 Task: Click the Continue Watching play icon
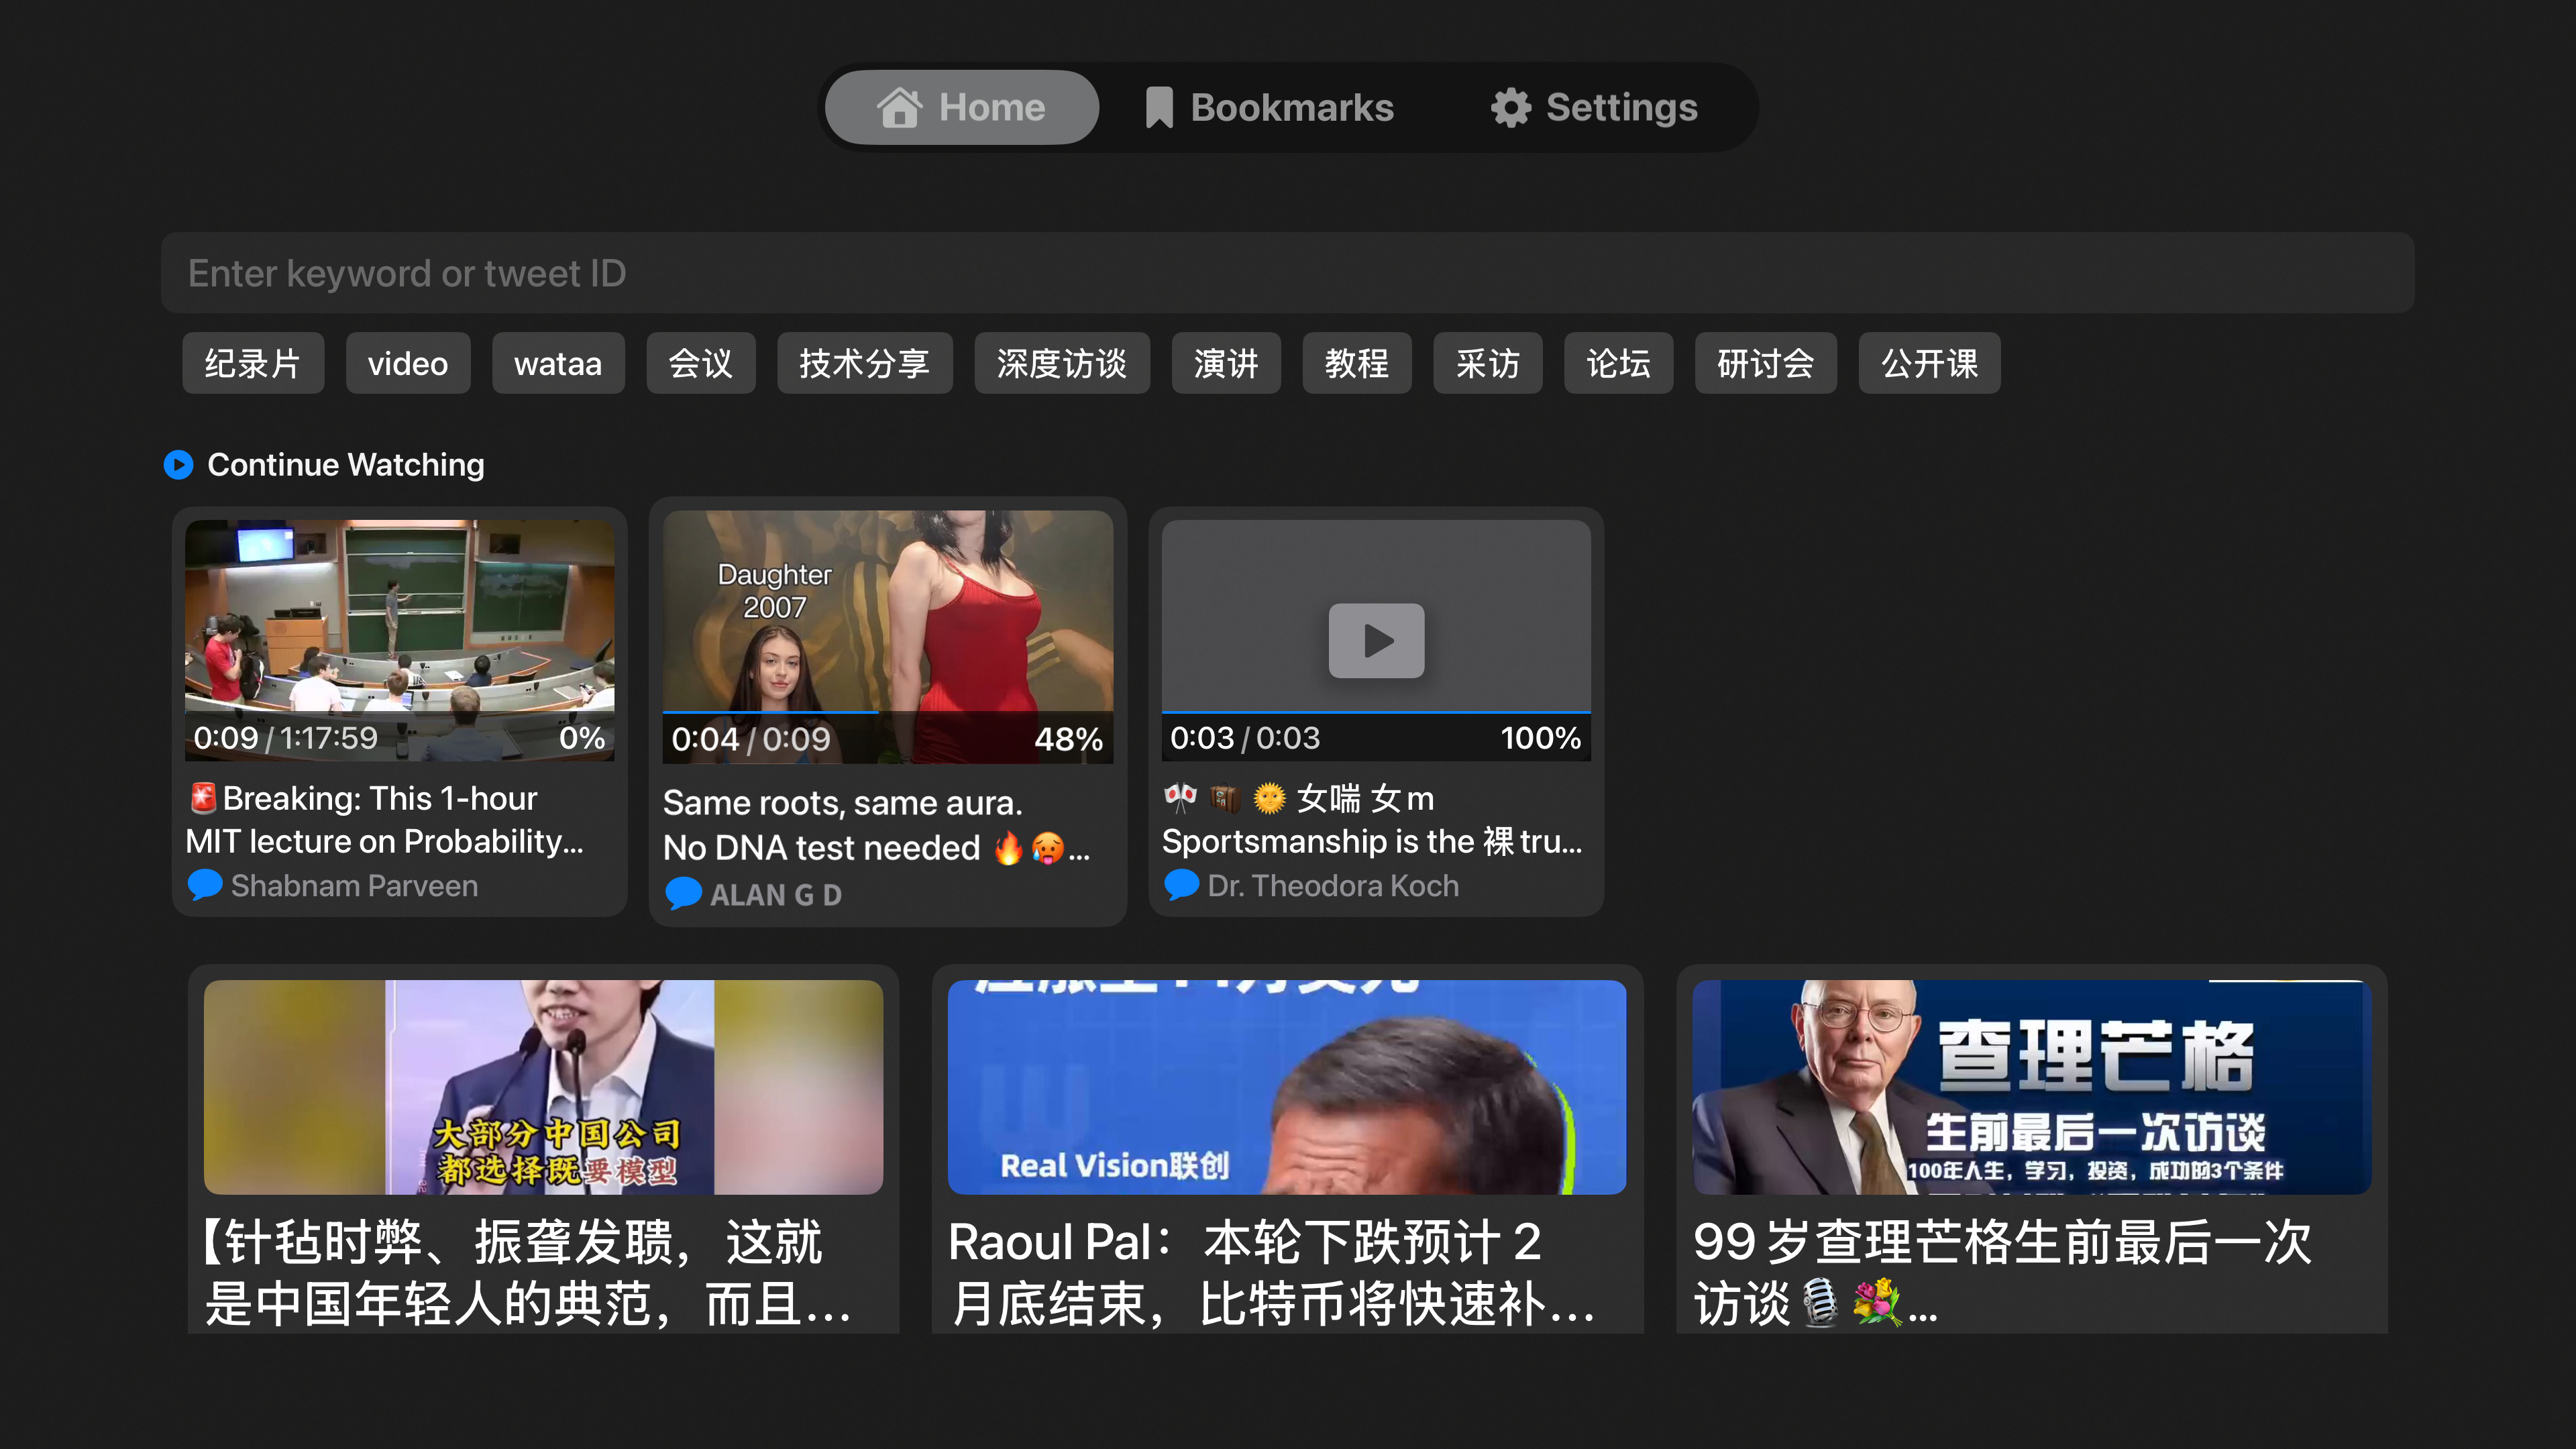(179, 464)
